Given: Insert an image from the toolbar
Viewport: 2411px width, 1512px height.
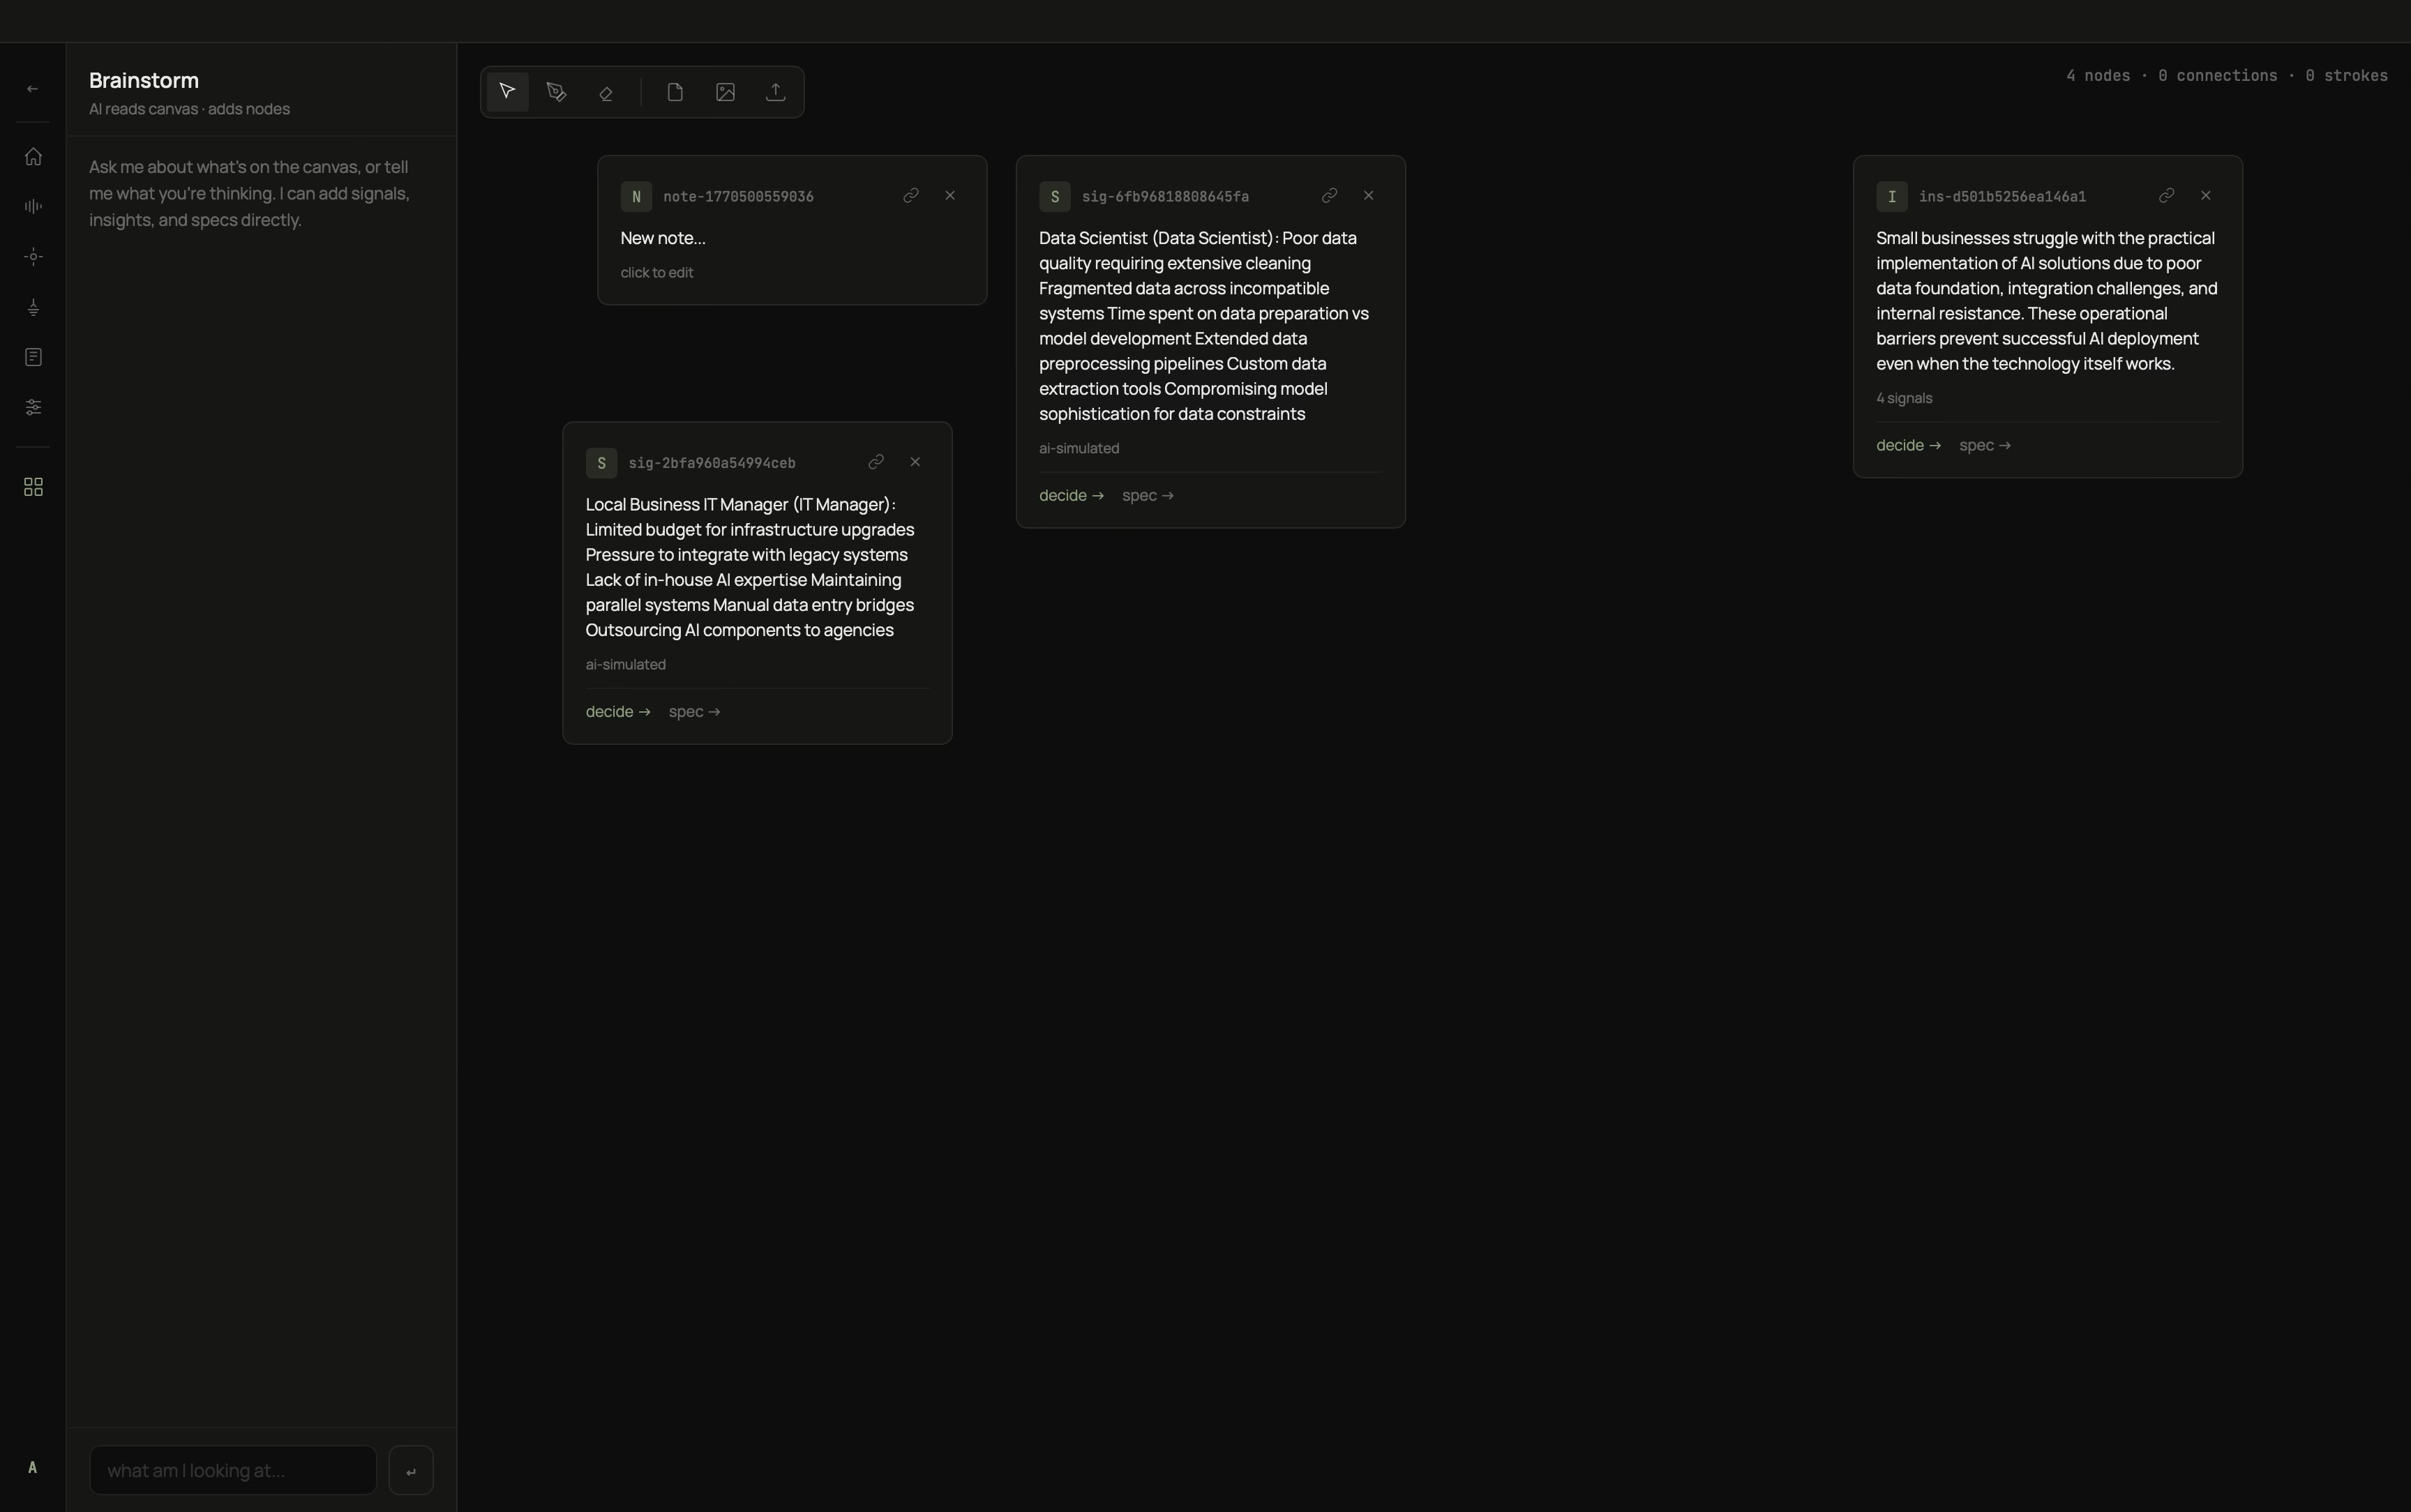Looking at the screenshot, I should [724, 91].
